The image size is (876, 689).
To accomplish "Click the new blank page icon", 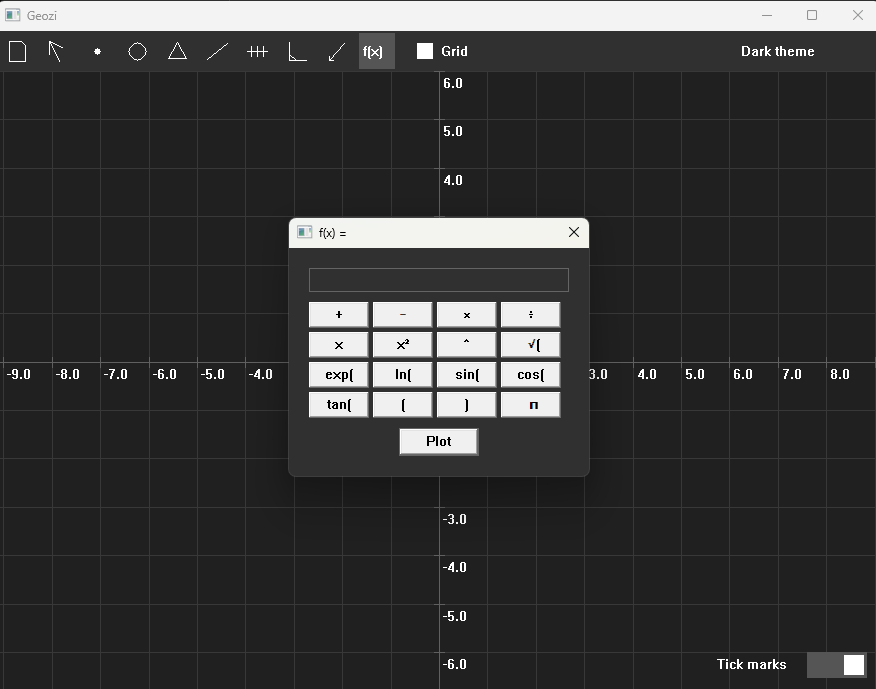I will 18,51.
